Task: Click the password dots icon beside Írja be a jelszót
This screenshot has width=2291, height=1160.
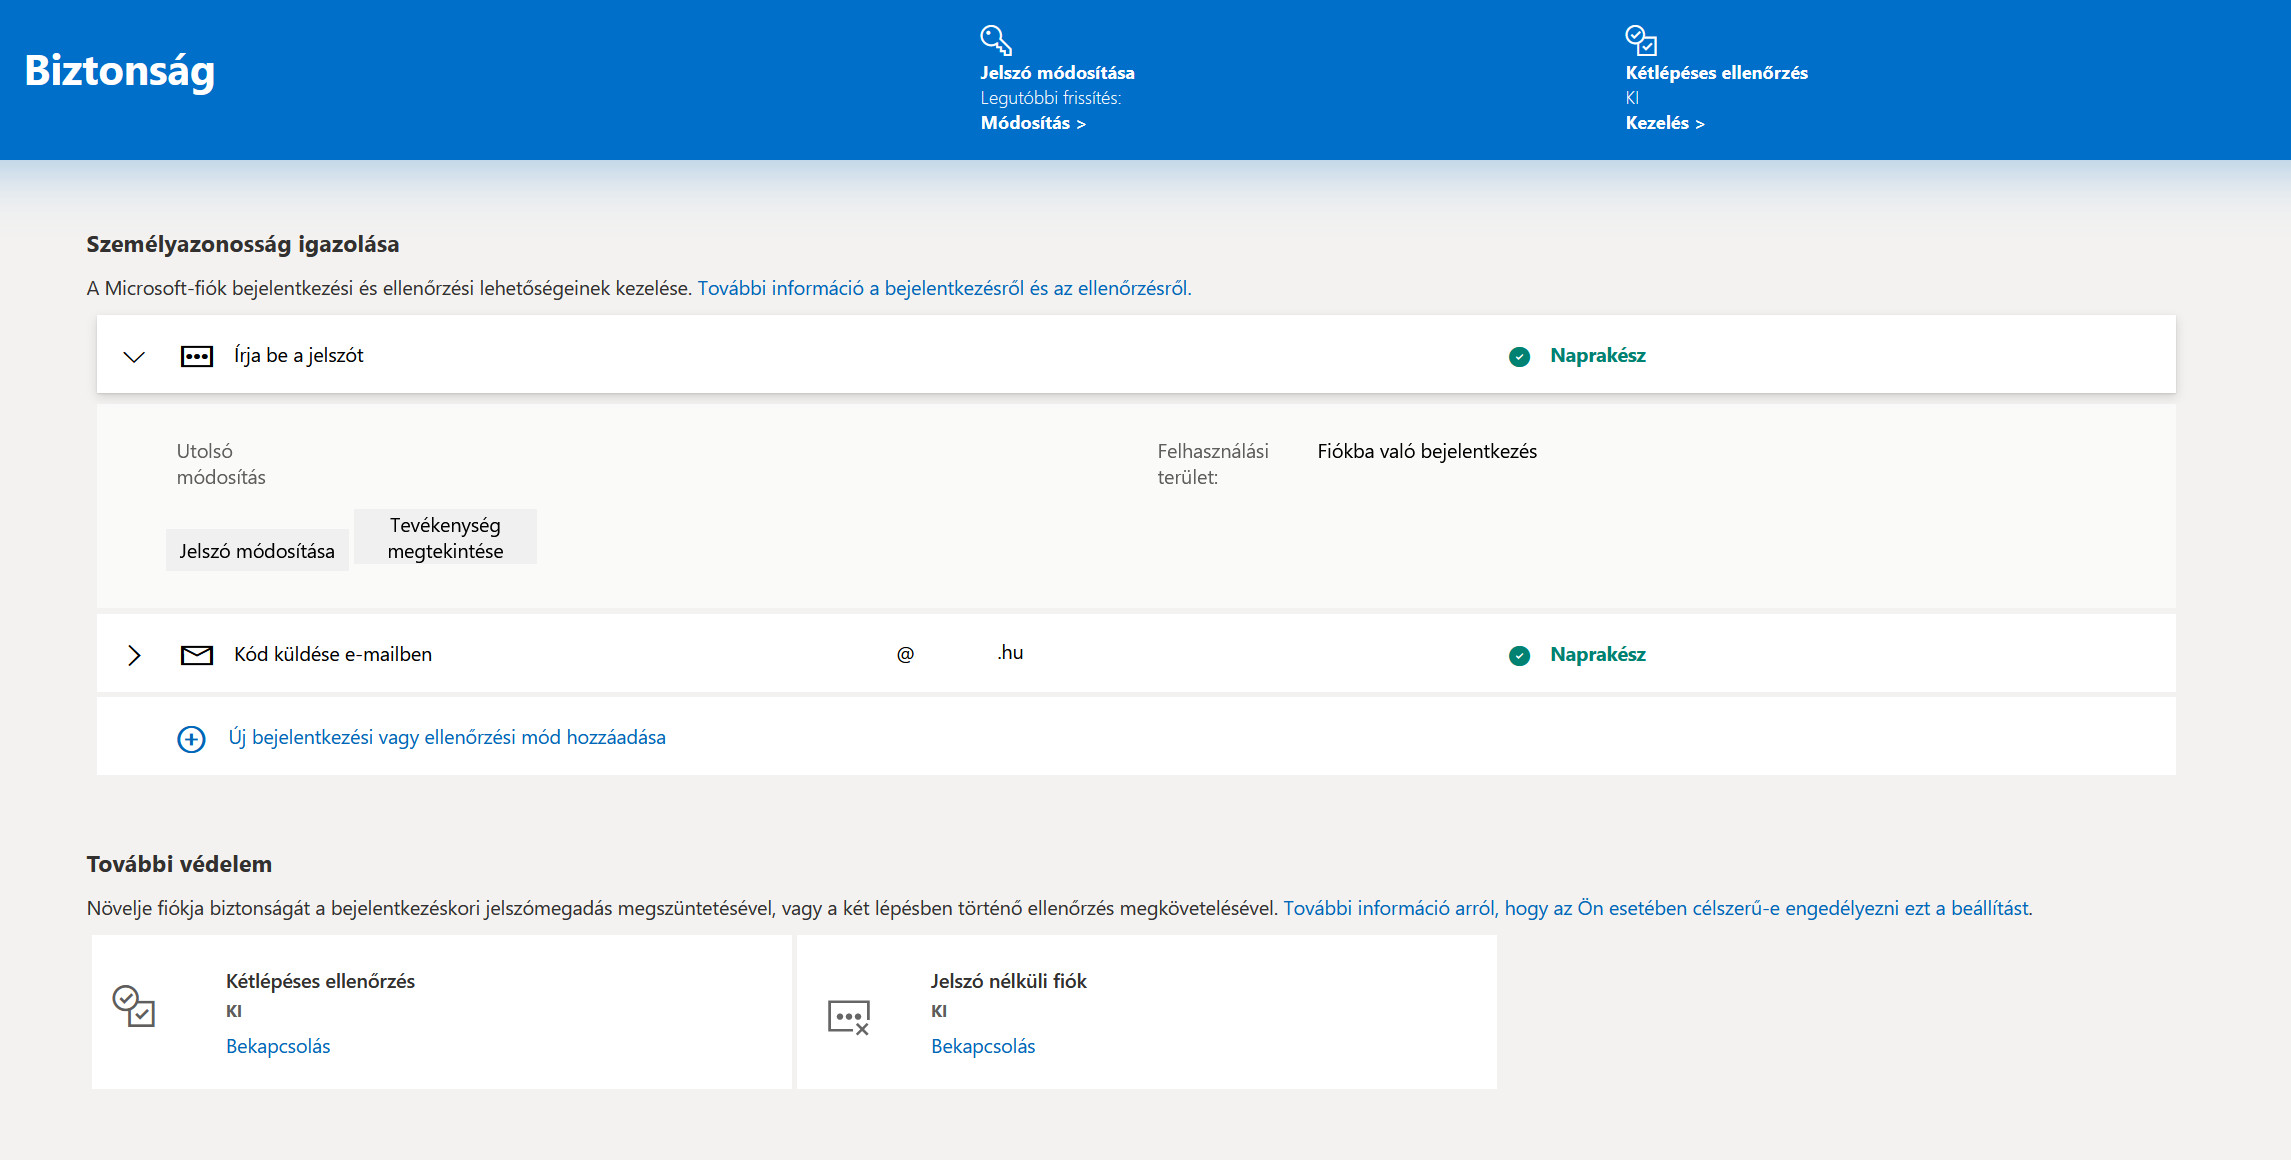Action: click(x=197, y=356)
